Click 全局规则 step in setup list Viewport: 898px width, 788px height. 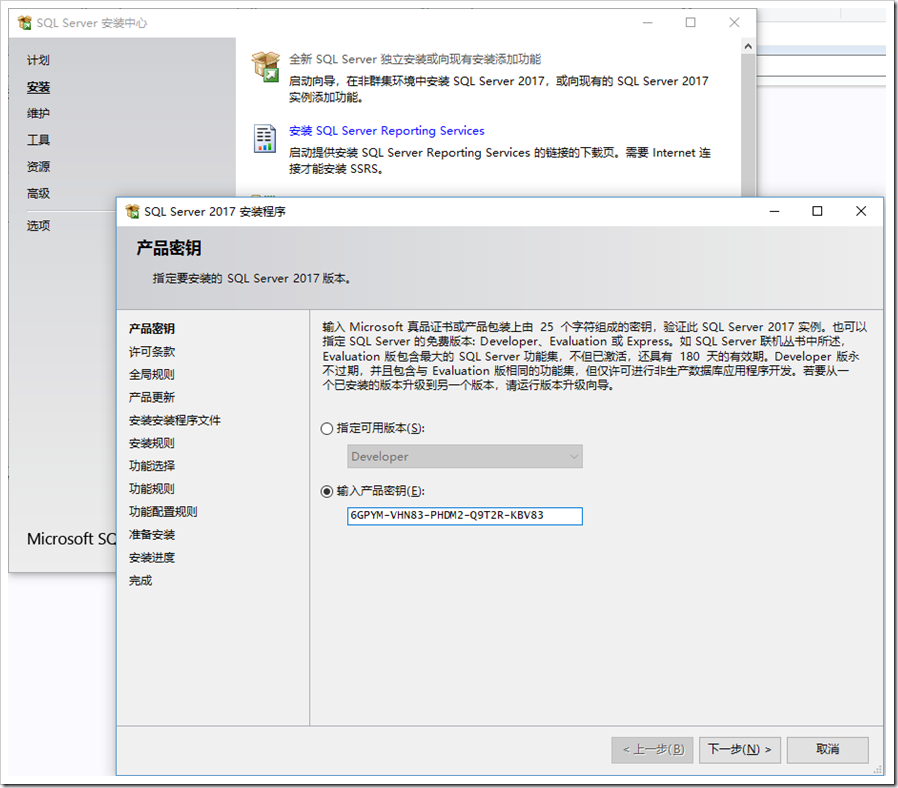(x=152, y=375)
